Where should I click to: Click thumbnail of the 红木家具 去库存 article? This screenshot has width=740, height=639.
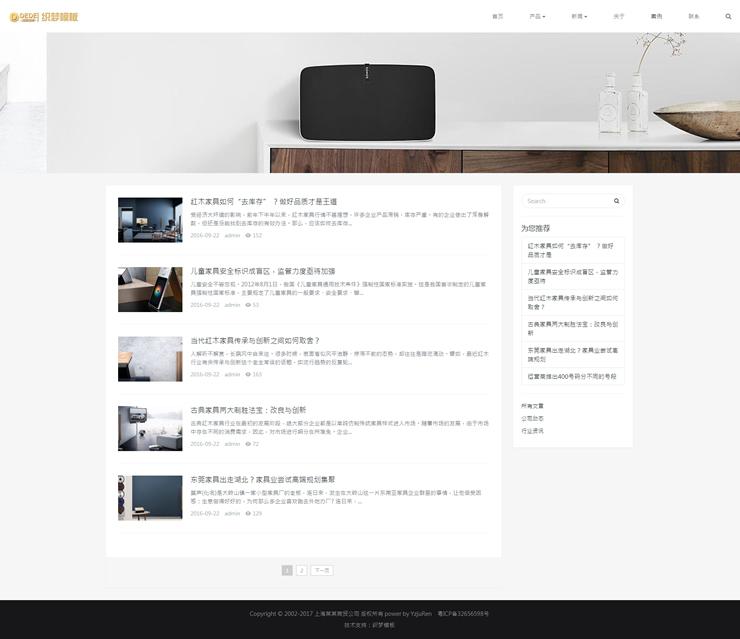tap(150, 220)
